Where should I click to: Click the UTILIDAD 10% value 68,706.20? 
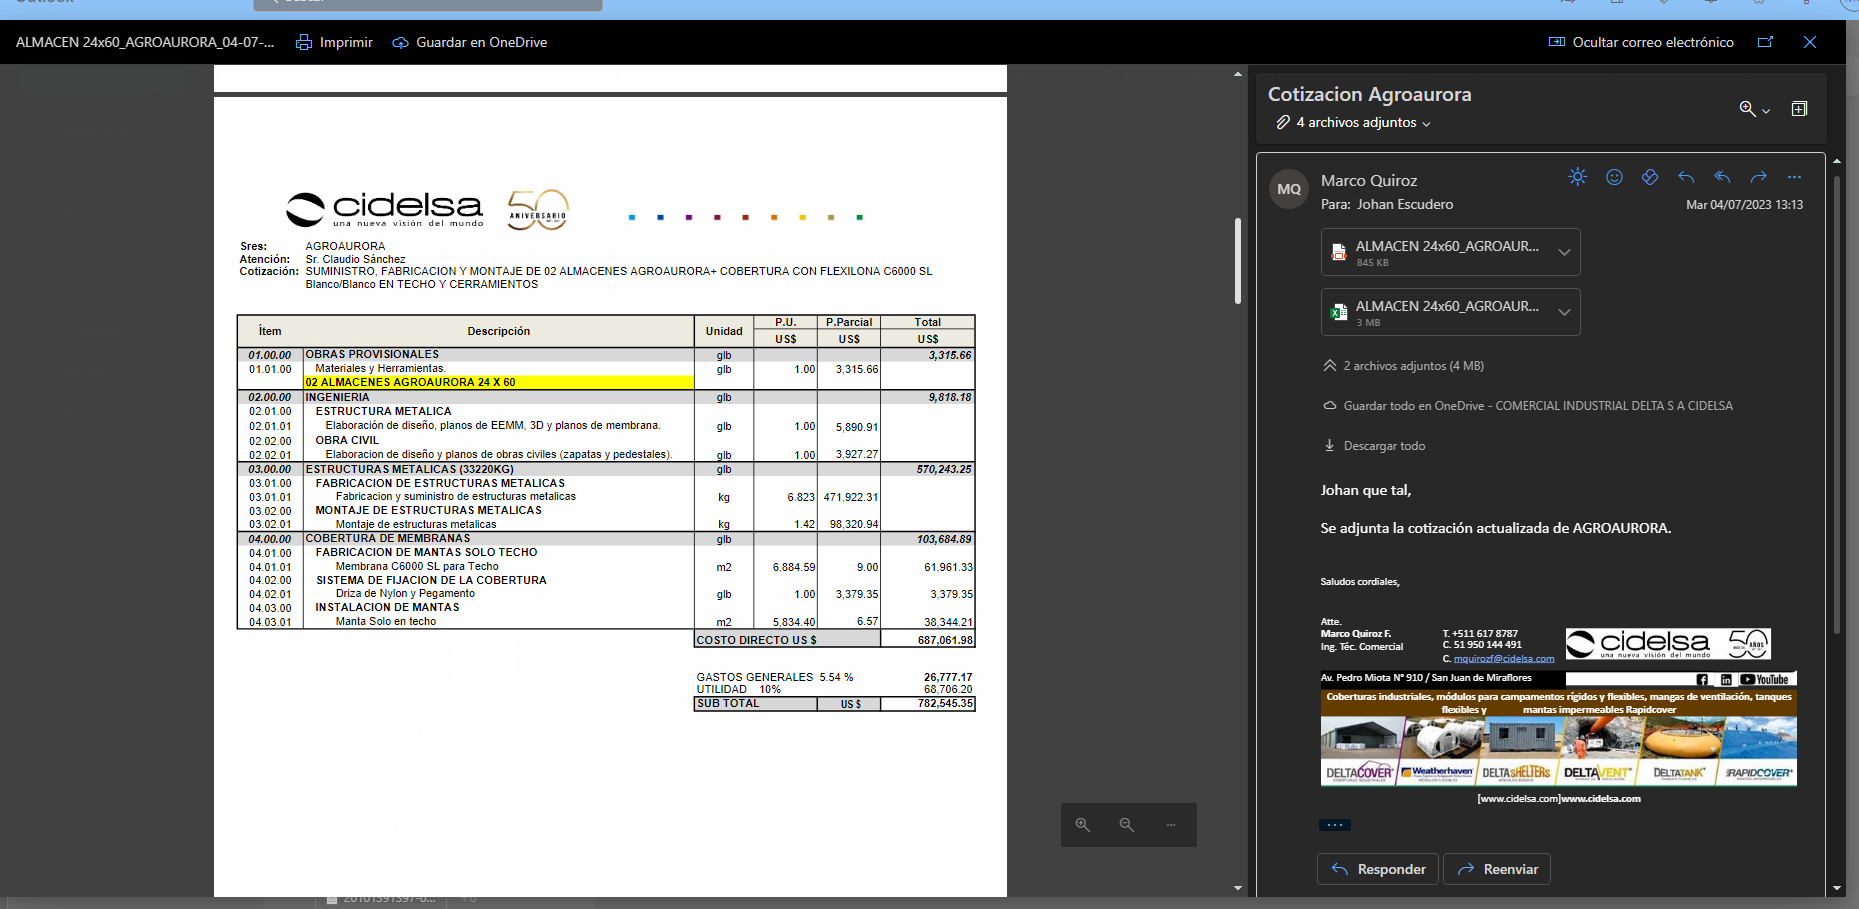click(948, 690)
